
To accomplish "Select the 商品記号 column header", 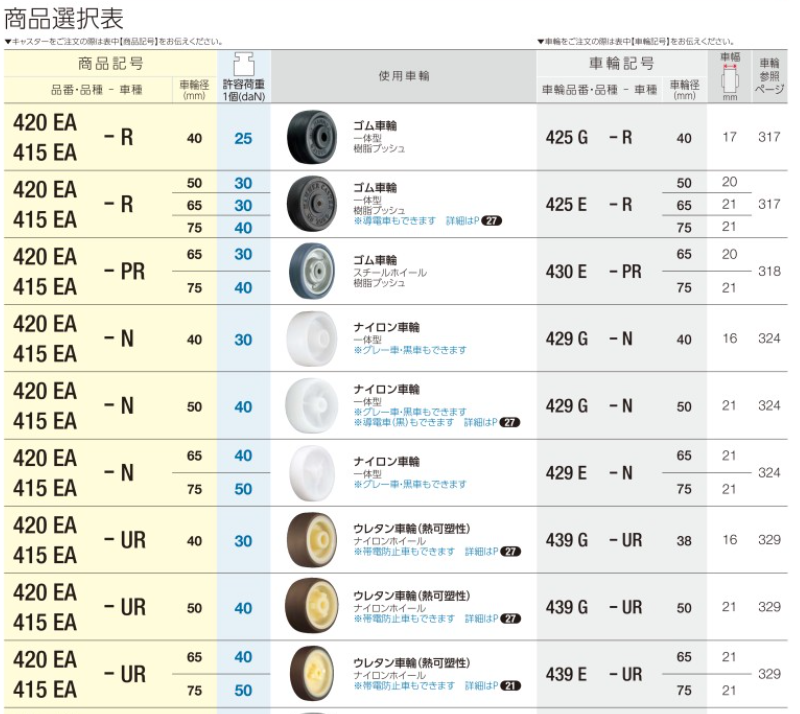I will pos(111,63).
